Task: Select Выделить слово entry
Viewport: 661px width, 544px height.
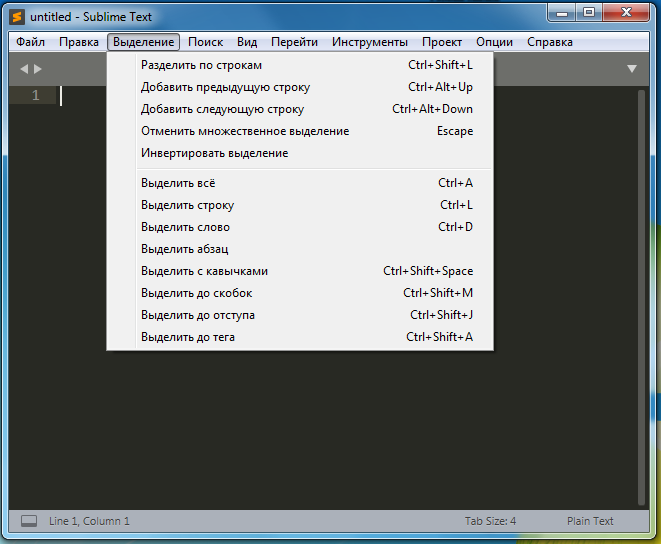Action: pyautogui.click(x=300, y=227)
